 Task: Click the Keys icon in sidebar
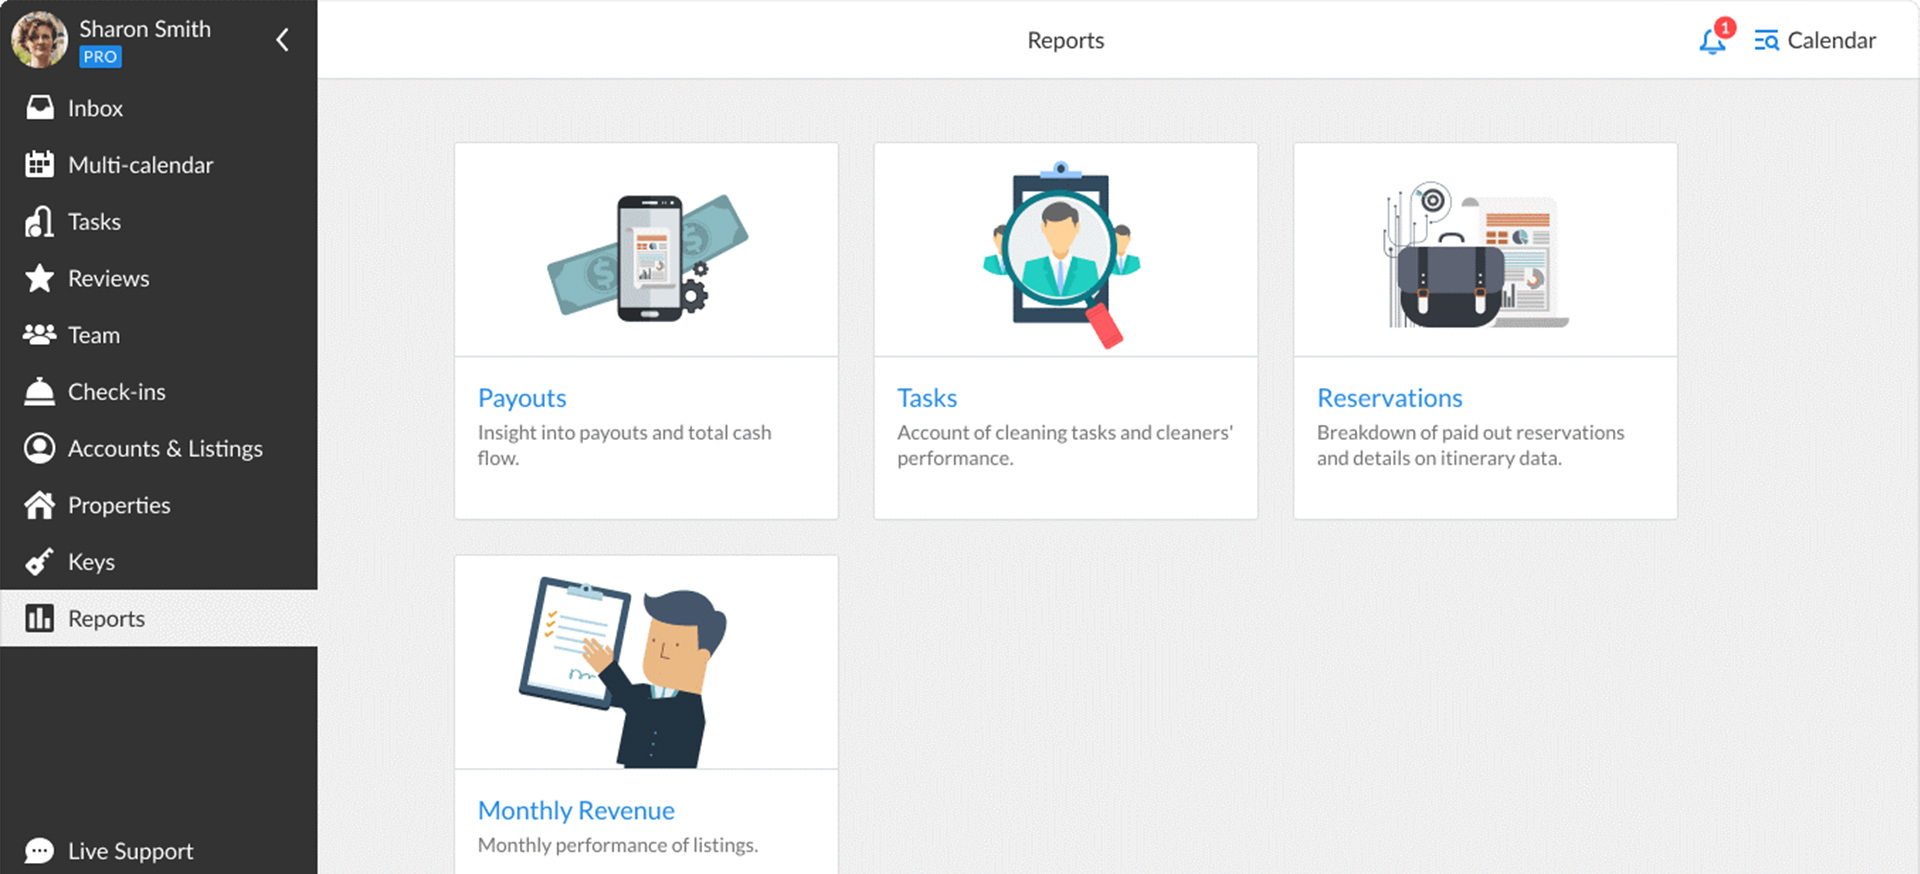tap(40, 562)
